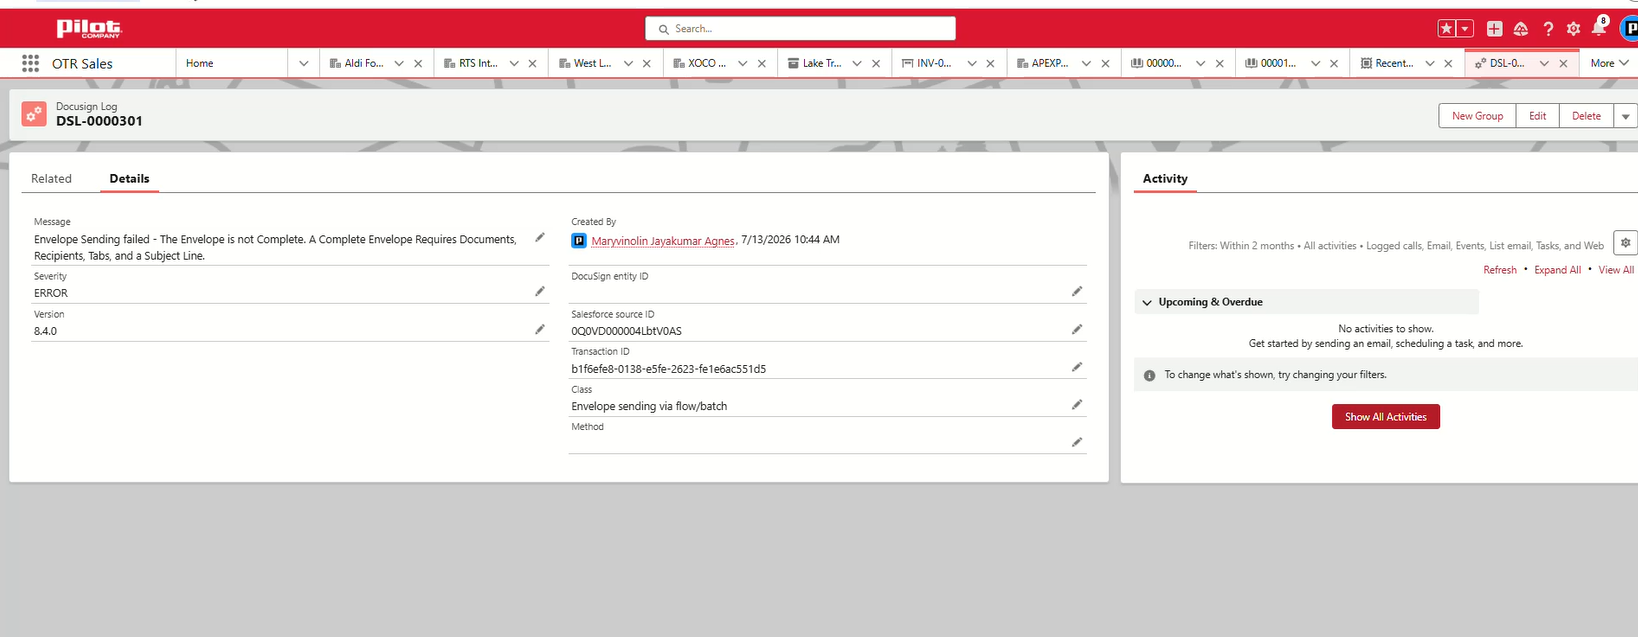
Task: Show more record actions dropdown arrow
Action: coord(1626,116)
